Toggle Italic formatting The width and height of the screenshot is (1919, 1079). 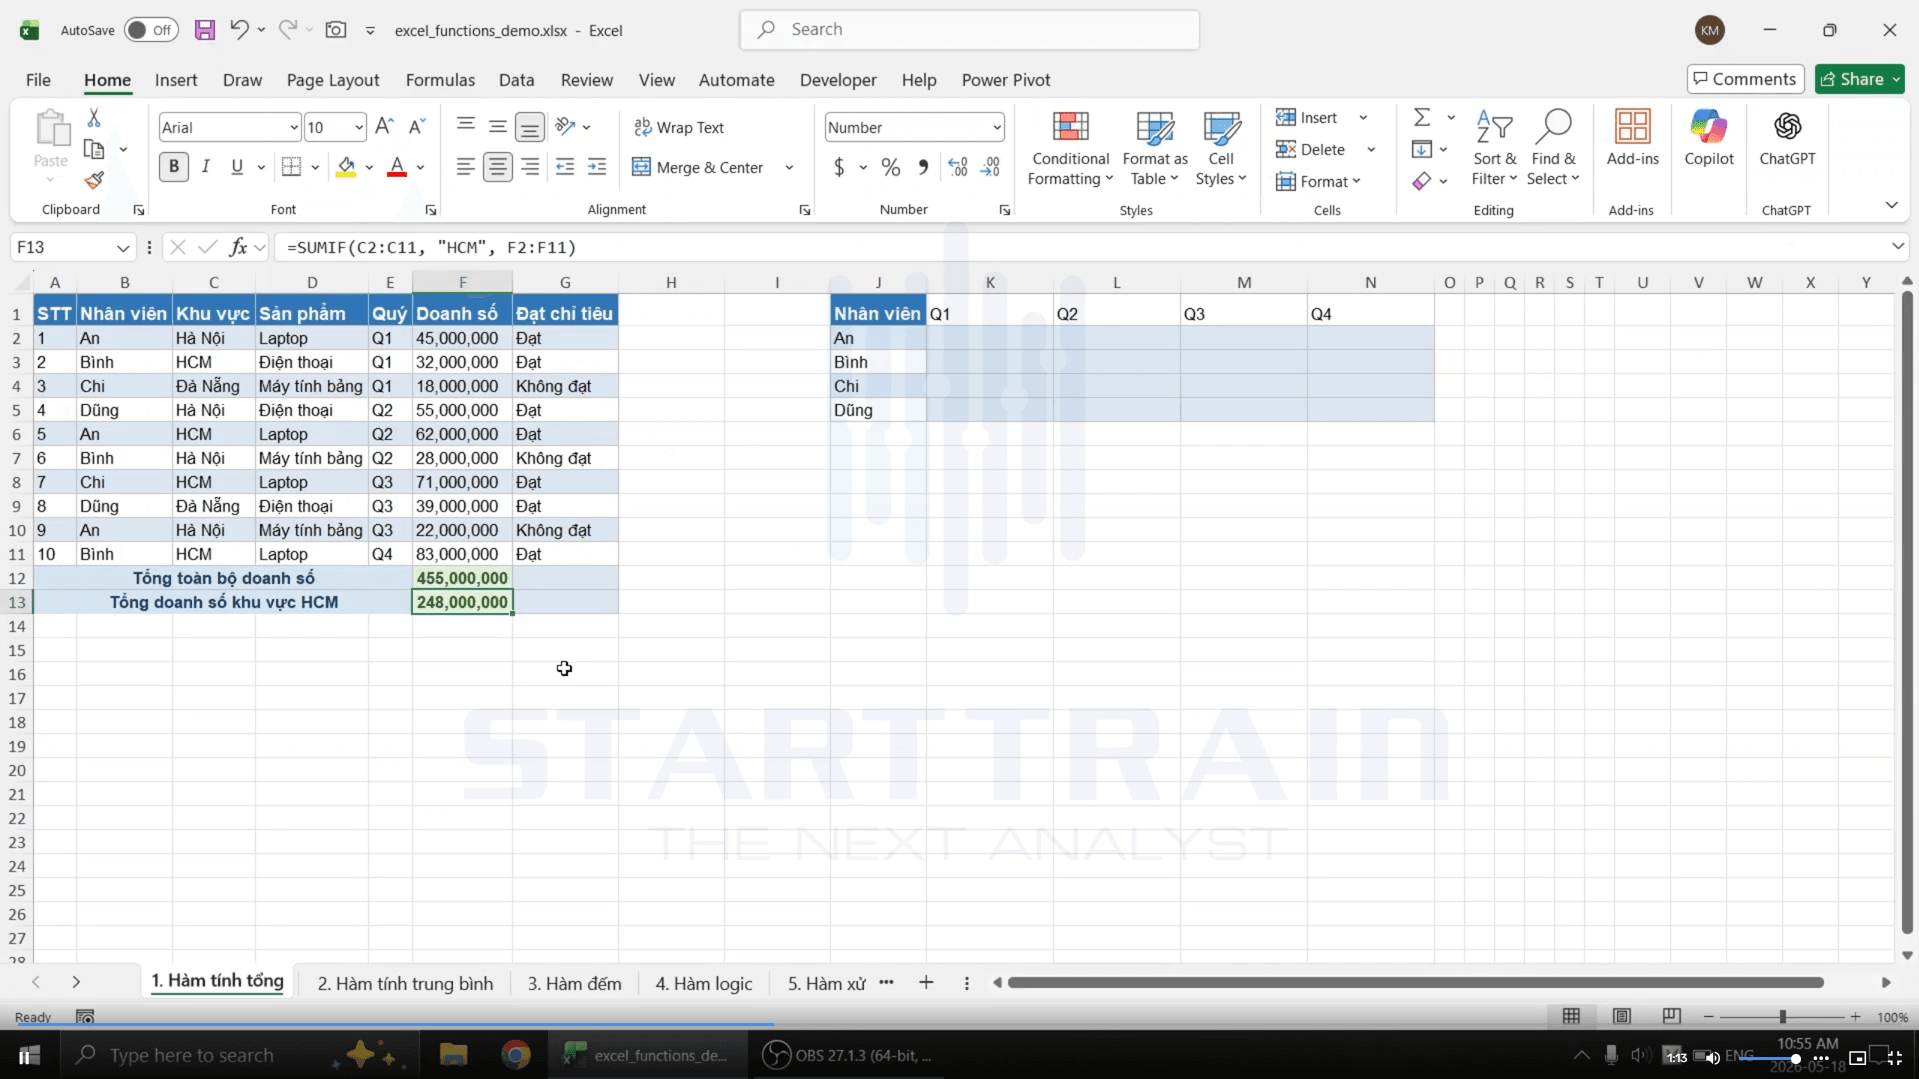pos(206,167)
